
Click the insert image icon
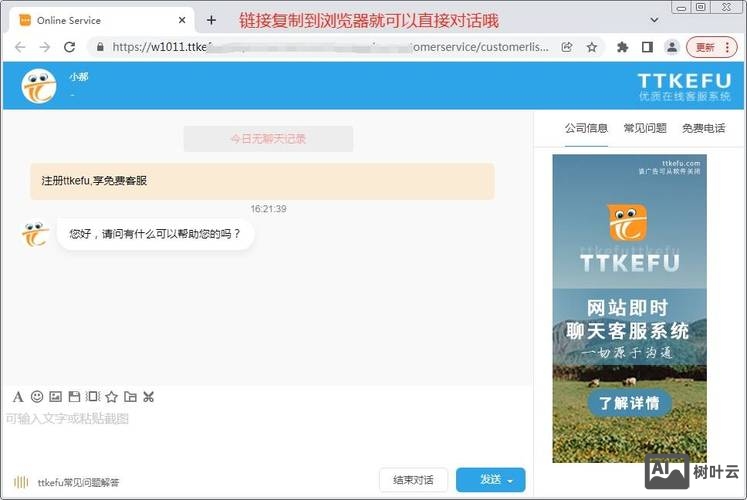(56, 396)
